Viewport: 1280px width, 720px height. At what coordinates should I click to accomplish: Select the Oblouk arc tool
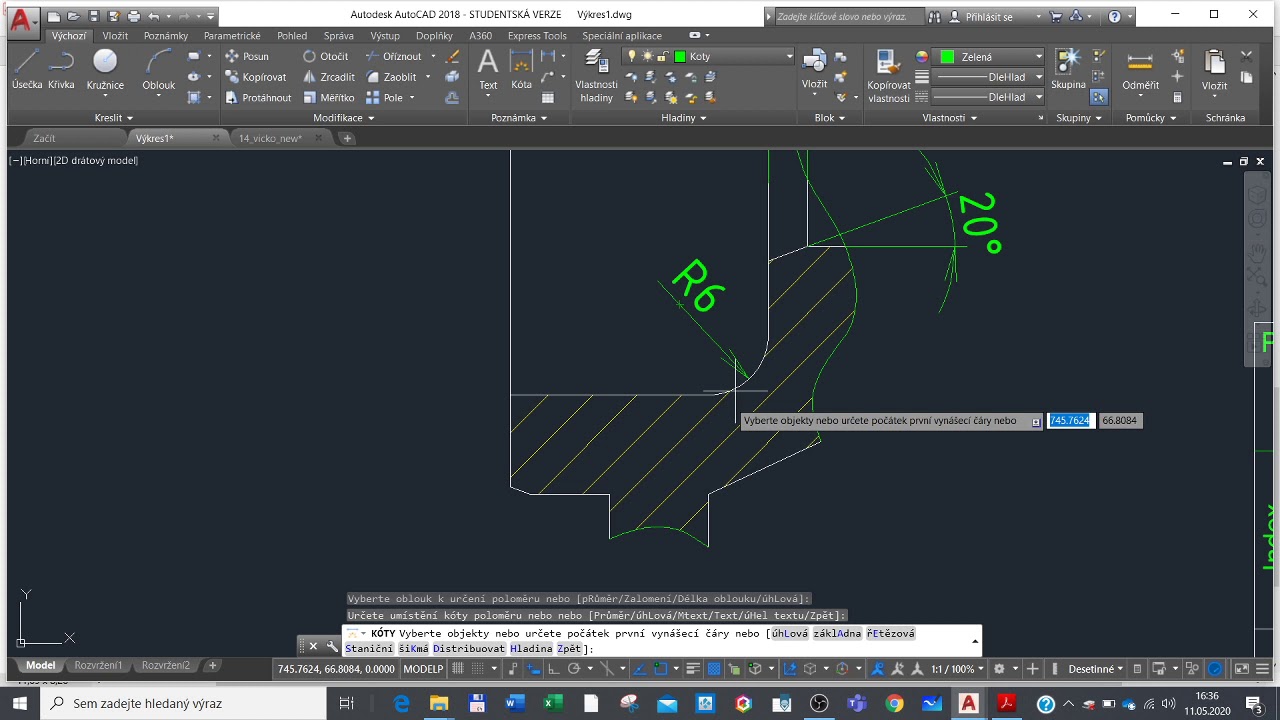coord(158,70)
